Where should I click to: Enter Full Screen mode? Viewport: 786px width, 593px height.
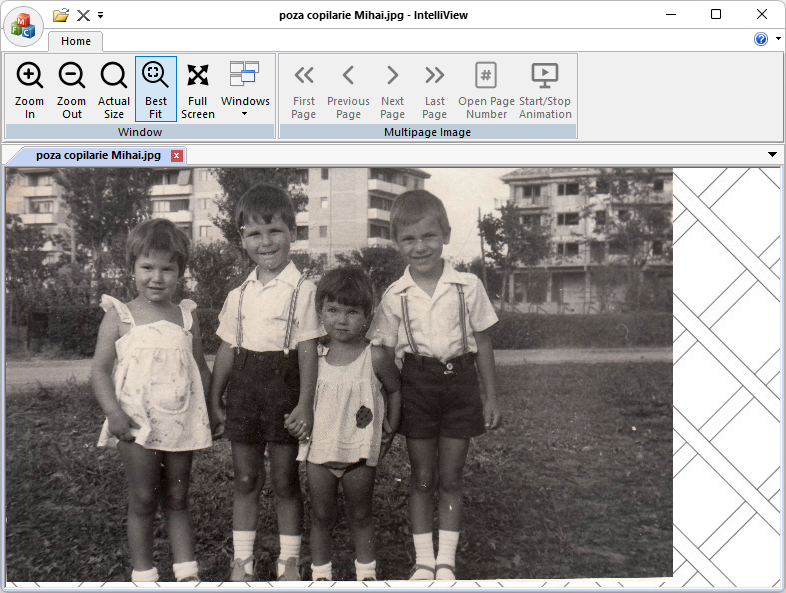click(x=198, y=90)
